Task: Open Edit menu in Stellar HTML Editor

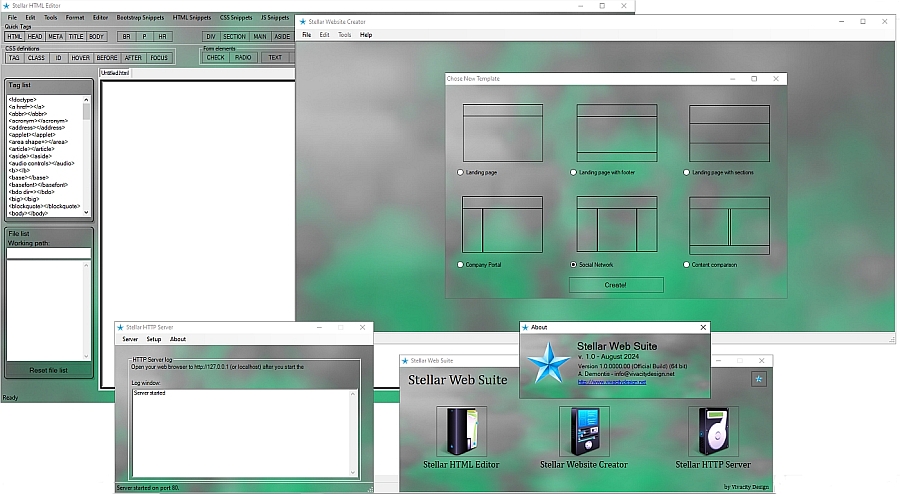Action: point(30,18)
